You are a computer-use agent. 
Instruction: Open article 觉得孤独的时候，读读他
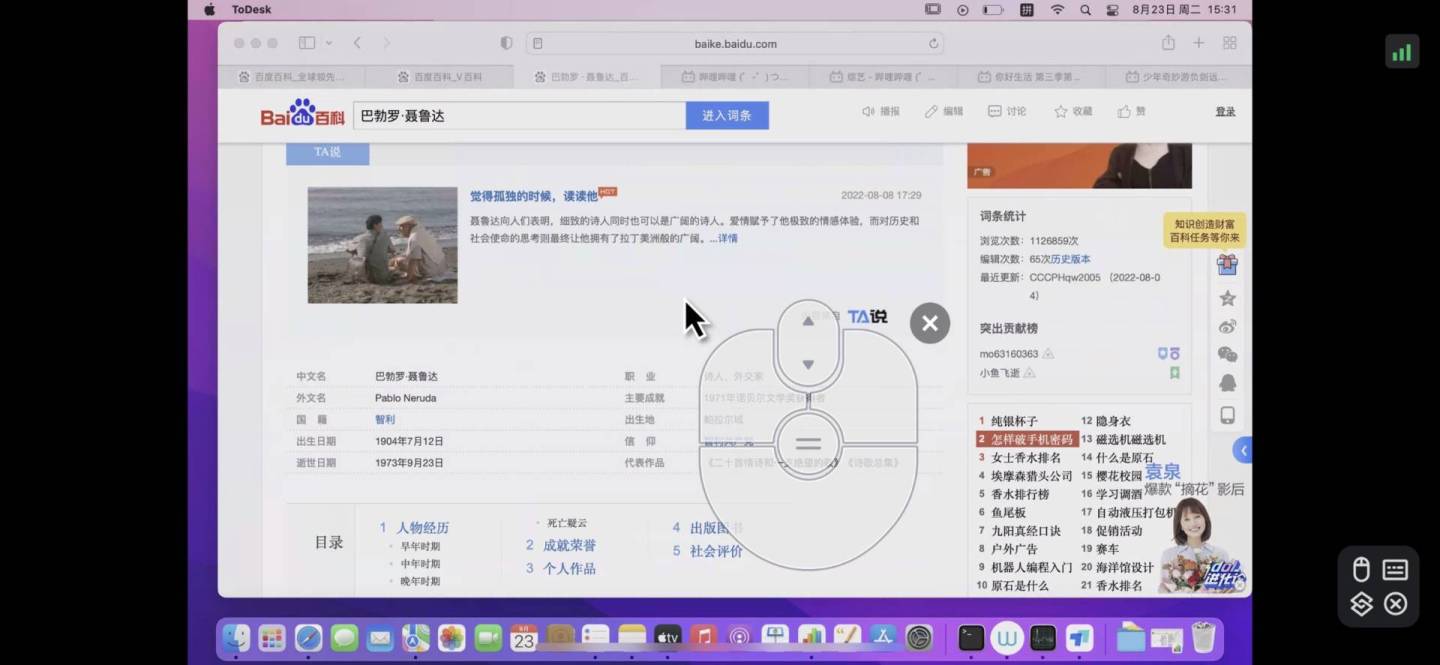coord(534,196)
